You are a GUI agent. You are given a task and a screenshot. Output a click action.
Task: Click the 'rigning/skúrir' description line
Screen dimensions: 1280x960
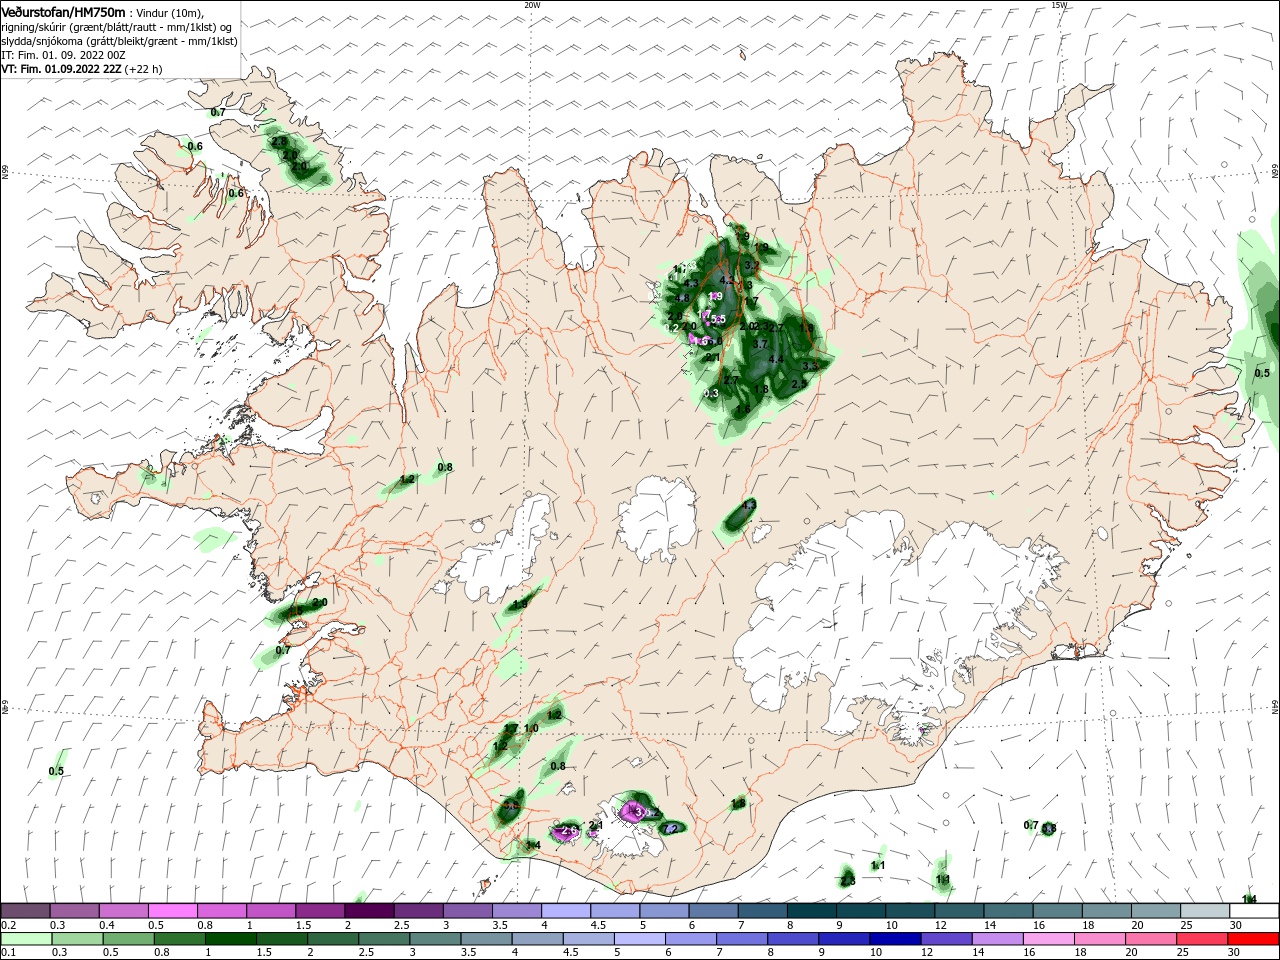pyautogui.click(x=116, y=27)
